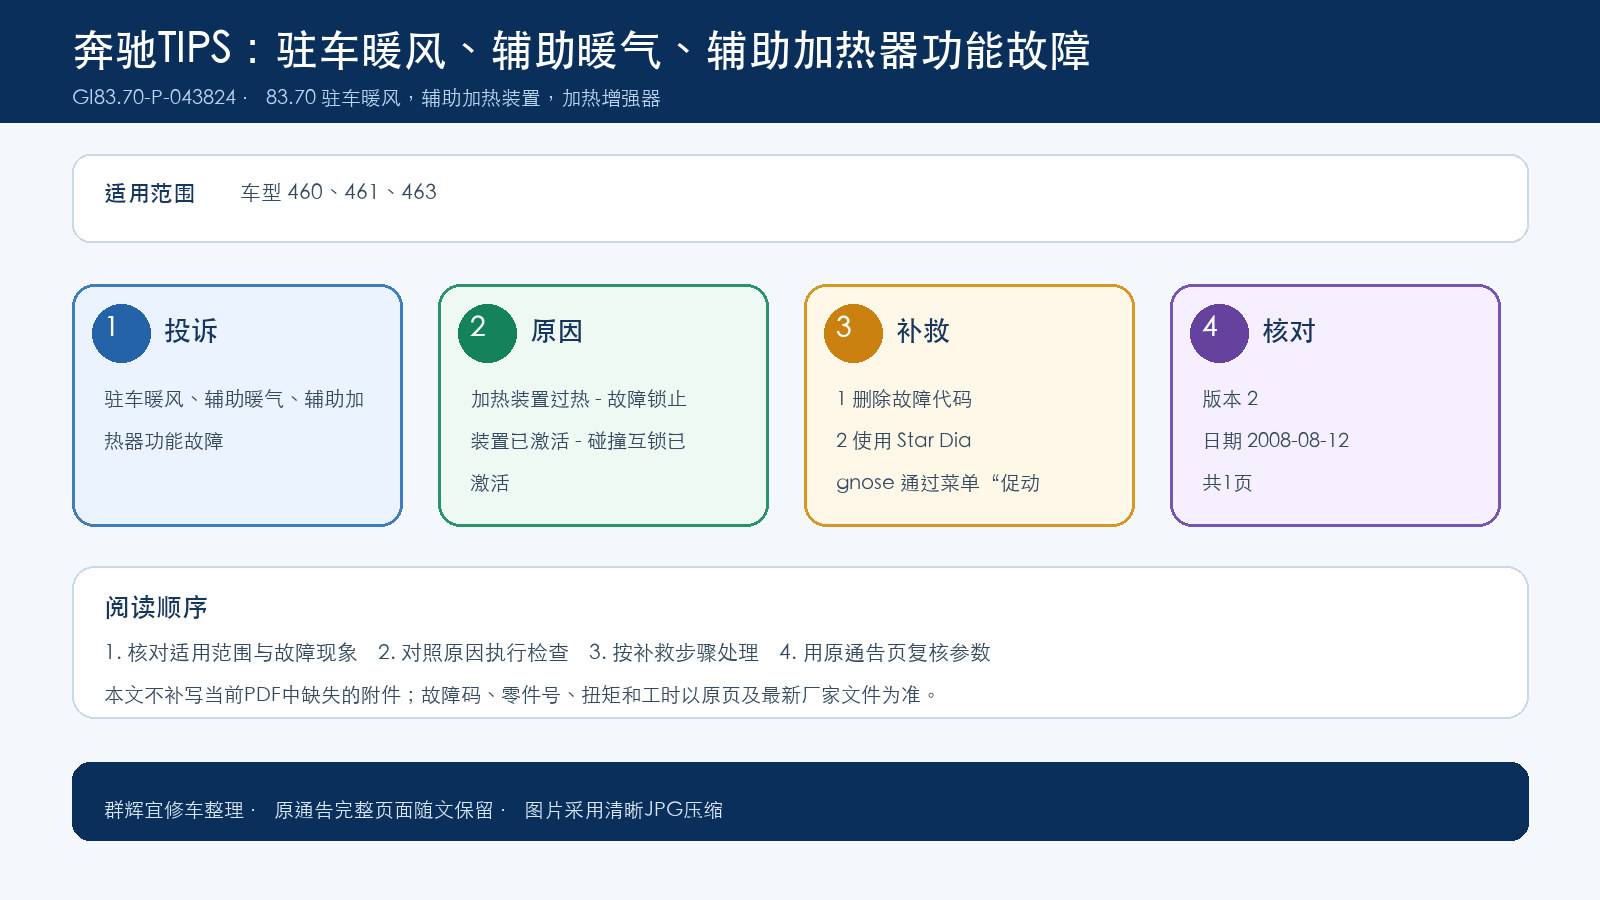Click the date 日期 2008-08-12
1600x900 pixels.
pos(1276,441)
